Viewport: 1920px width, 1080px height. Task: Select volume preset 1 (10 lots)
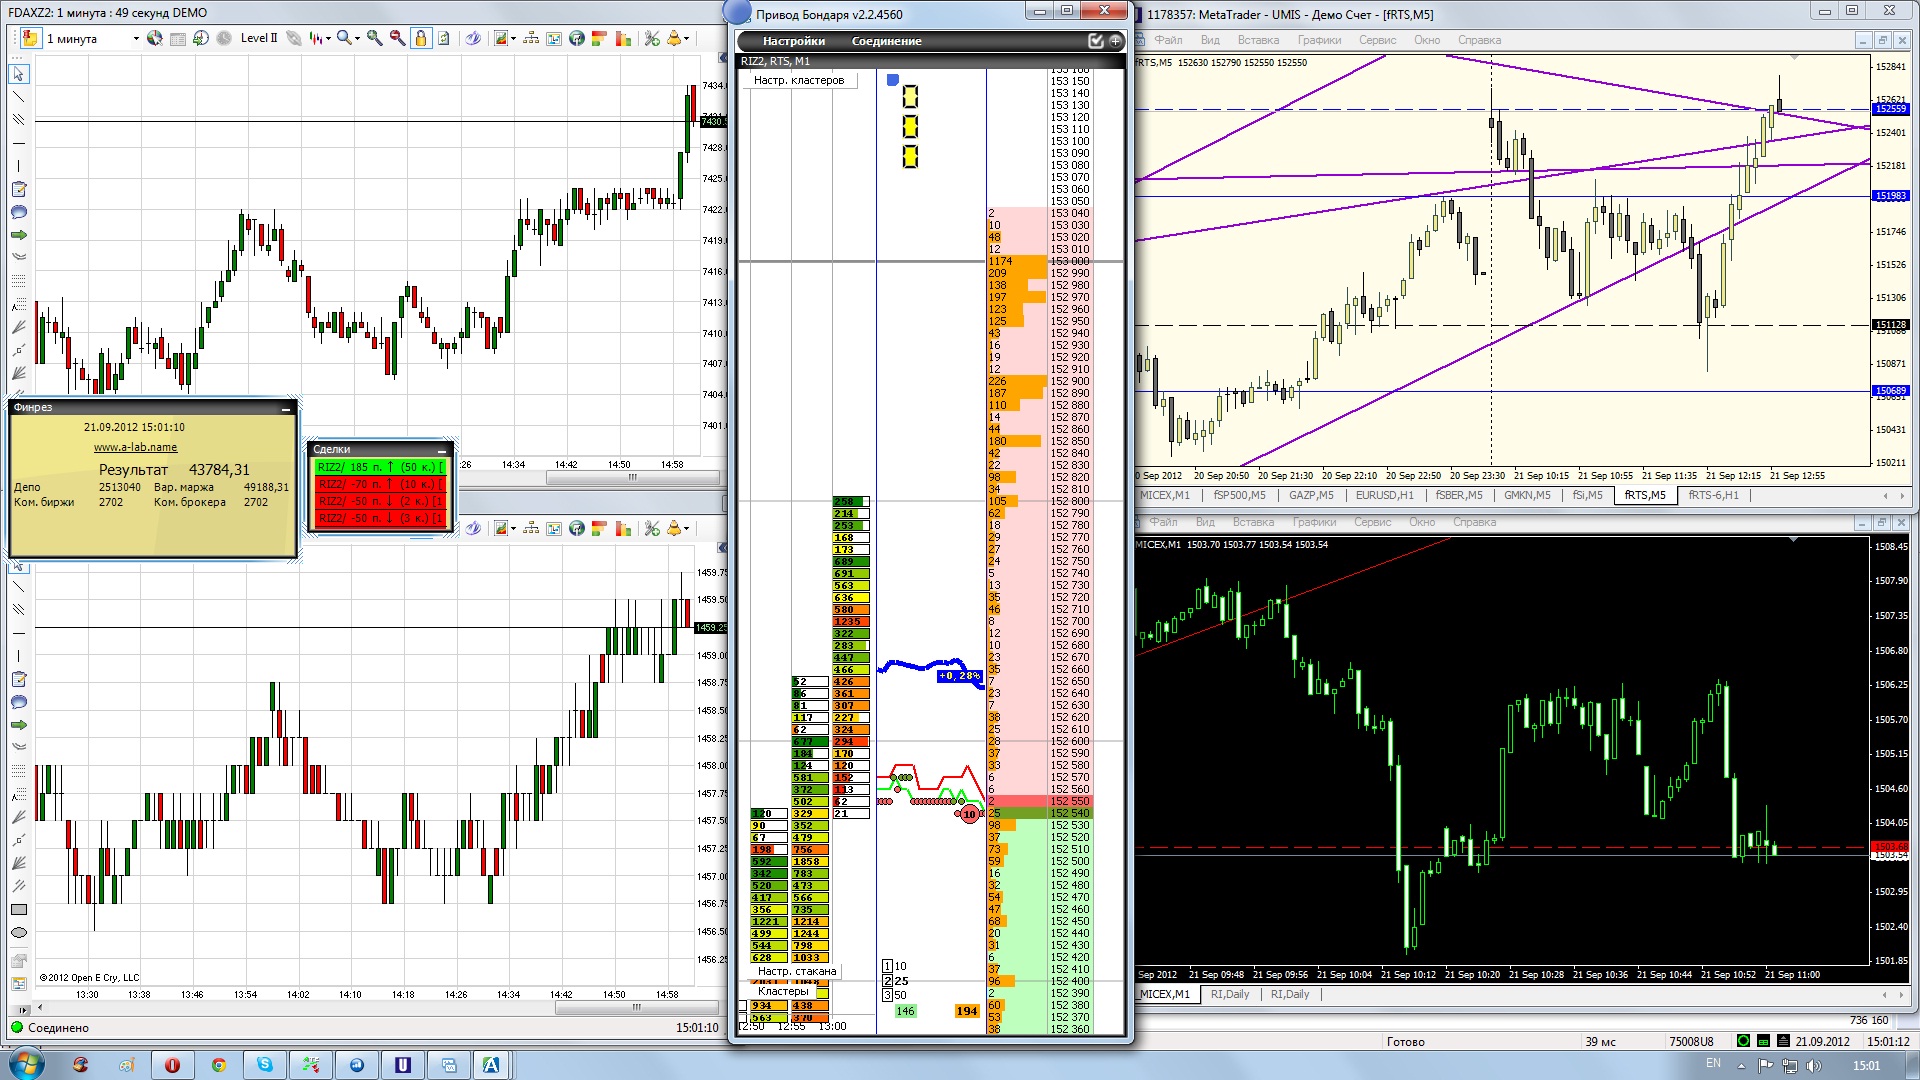tap(888, 966)
